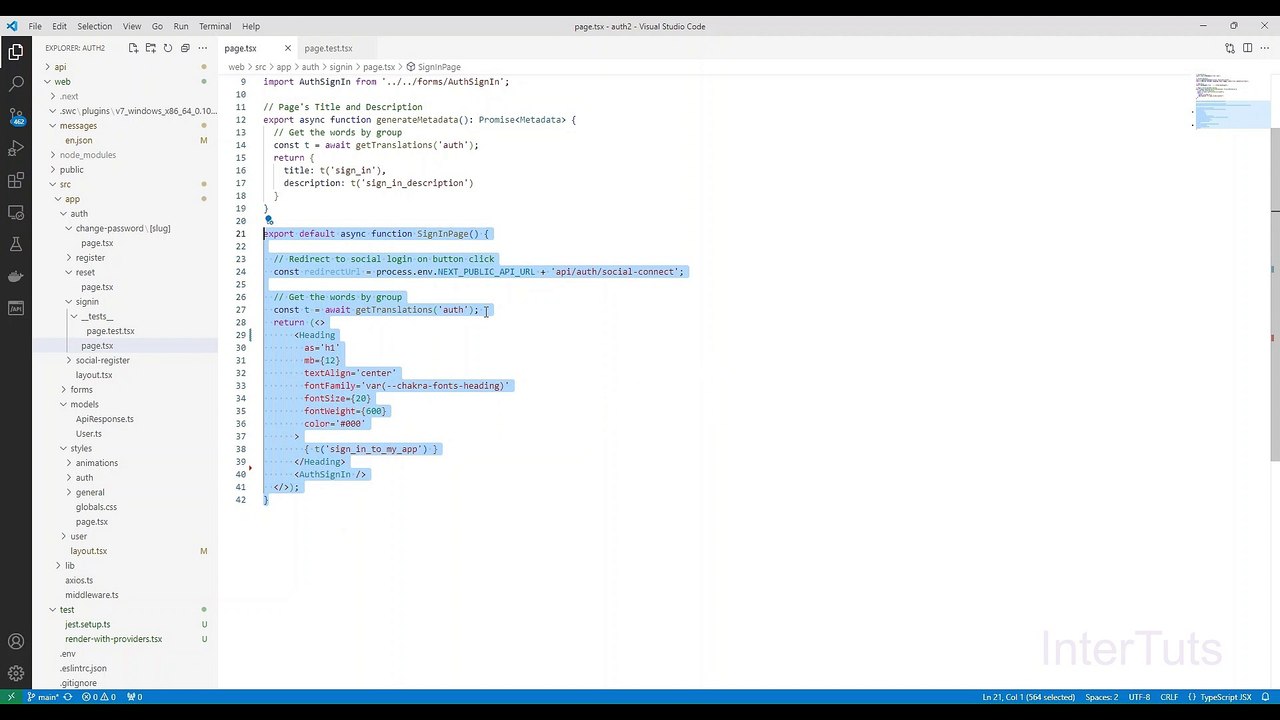Viewport: 1280px width, 720px height.
Task: Collapse the web folder
Action: click(62, 82)
